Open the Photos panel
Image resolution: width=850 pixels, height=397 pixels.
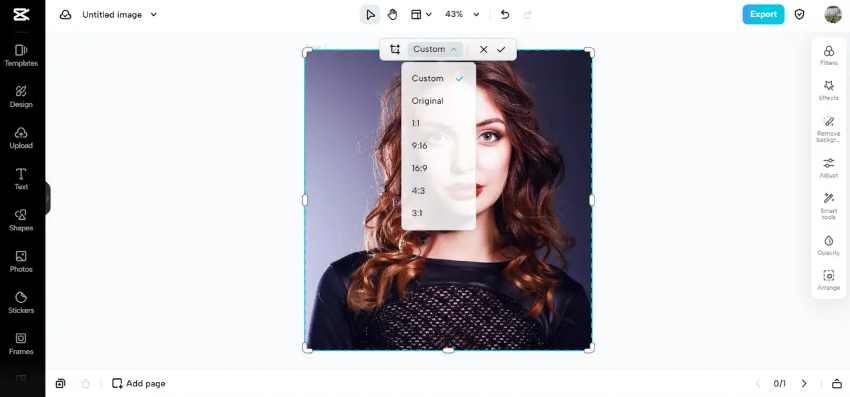pos(21,262)
